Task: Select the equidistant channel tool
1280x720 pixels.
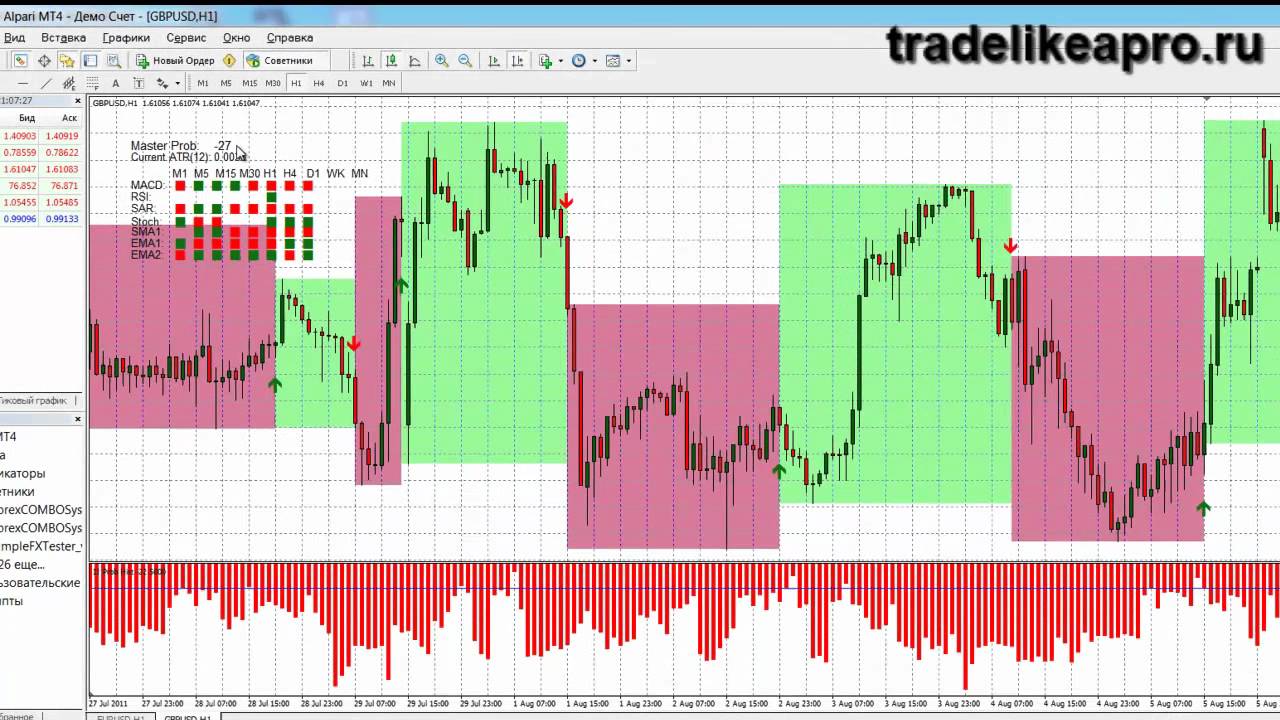Action: pos(69,83)
